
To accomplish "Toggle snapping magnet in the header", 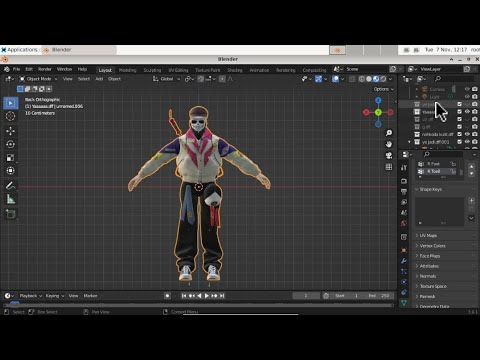I will [201, 79].
